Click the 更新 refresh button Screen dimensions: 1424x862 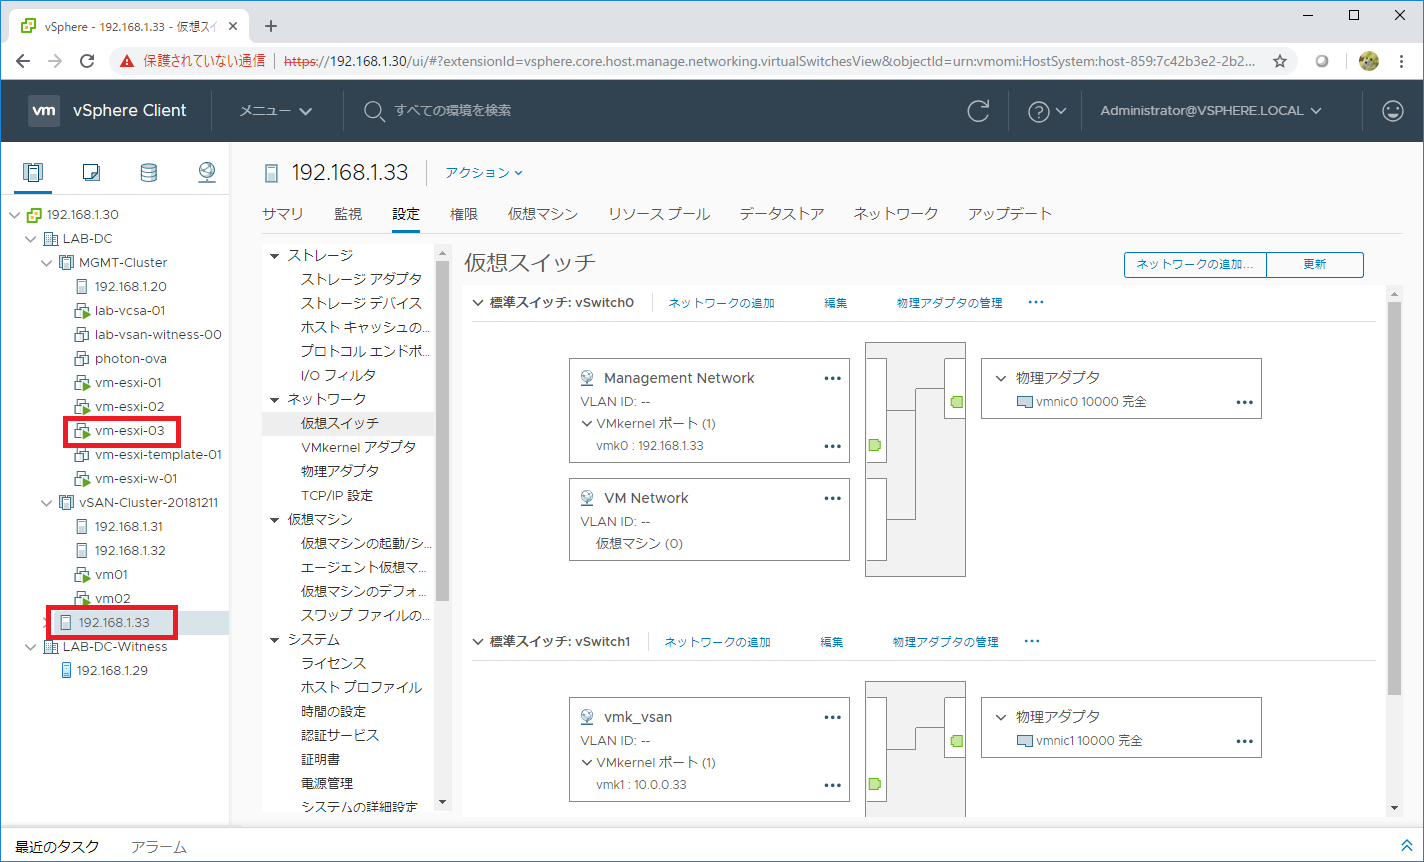pos(1315,265)
